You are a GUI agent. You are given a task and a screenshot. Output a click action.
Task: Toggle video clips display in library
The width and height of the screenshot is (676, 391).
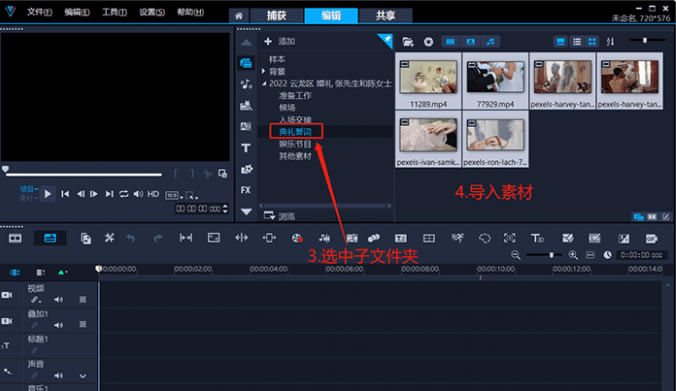(451, 42)
